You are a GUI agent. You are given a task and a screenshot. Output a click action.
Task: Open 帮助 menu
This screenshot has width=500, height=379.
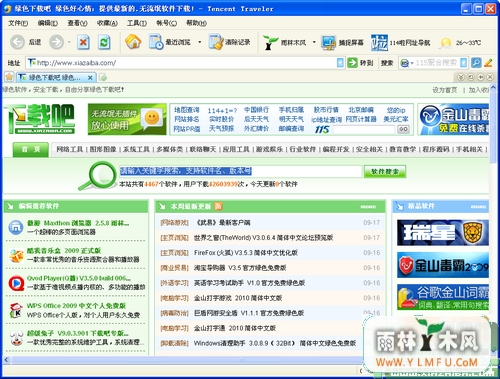196,23
